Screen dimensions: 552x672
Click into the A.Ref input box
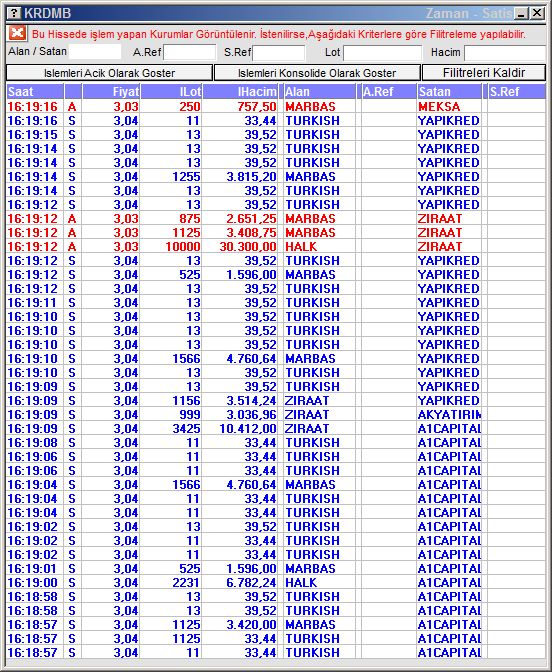pos(189,53)
